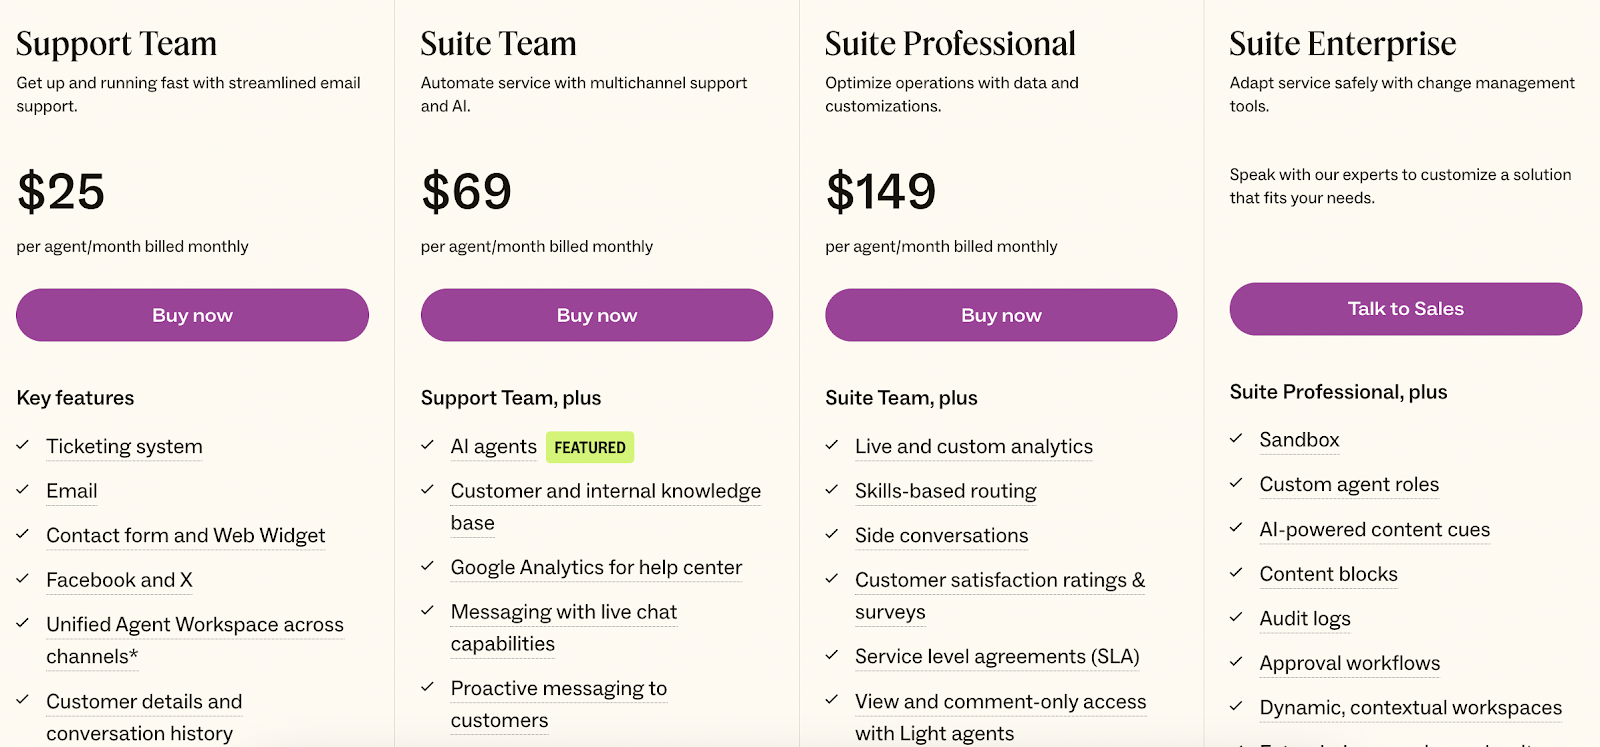The image size is (1600, 747).
Task: Click Buy now for Suite Team plan
Action: click(596, 315)
